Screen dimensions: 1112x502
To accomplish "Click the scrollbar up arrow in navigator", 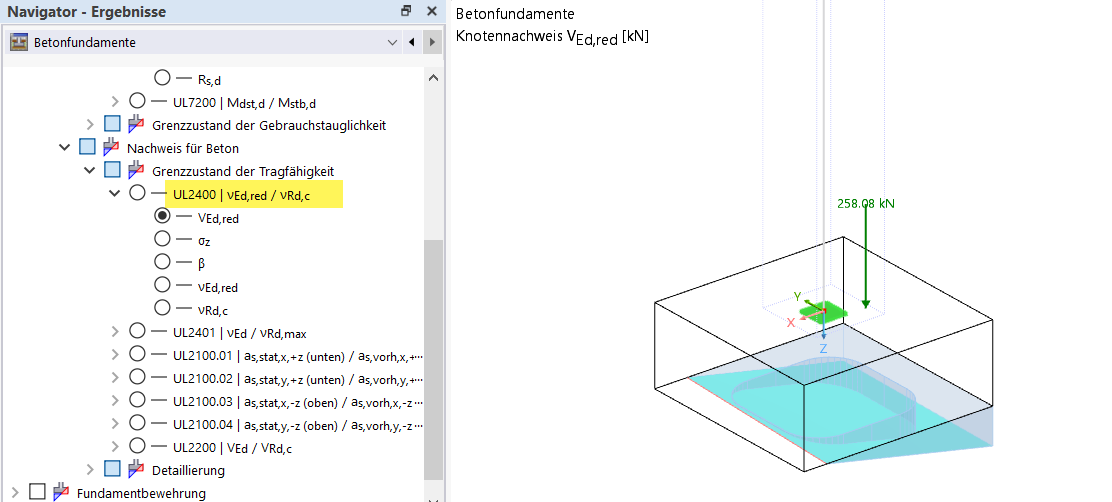I will click(433, 77).
